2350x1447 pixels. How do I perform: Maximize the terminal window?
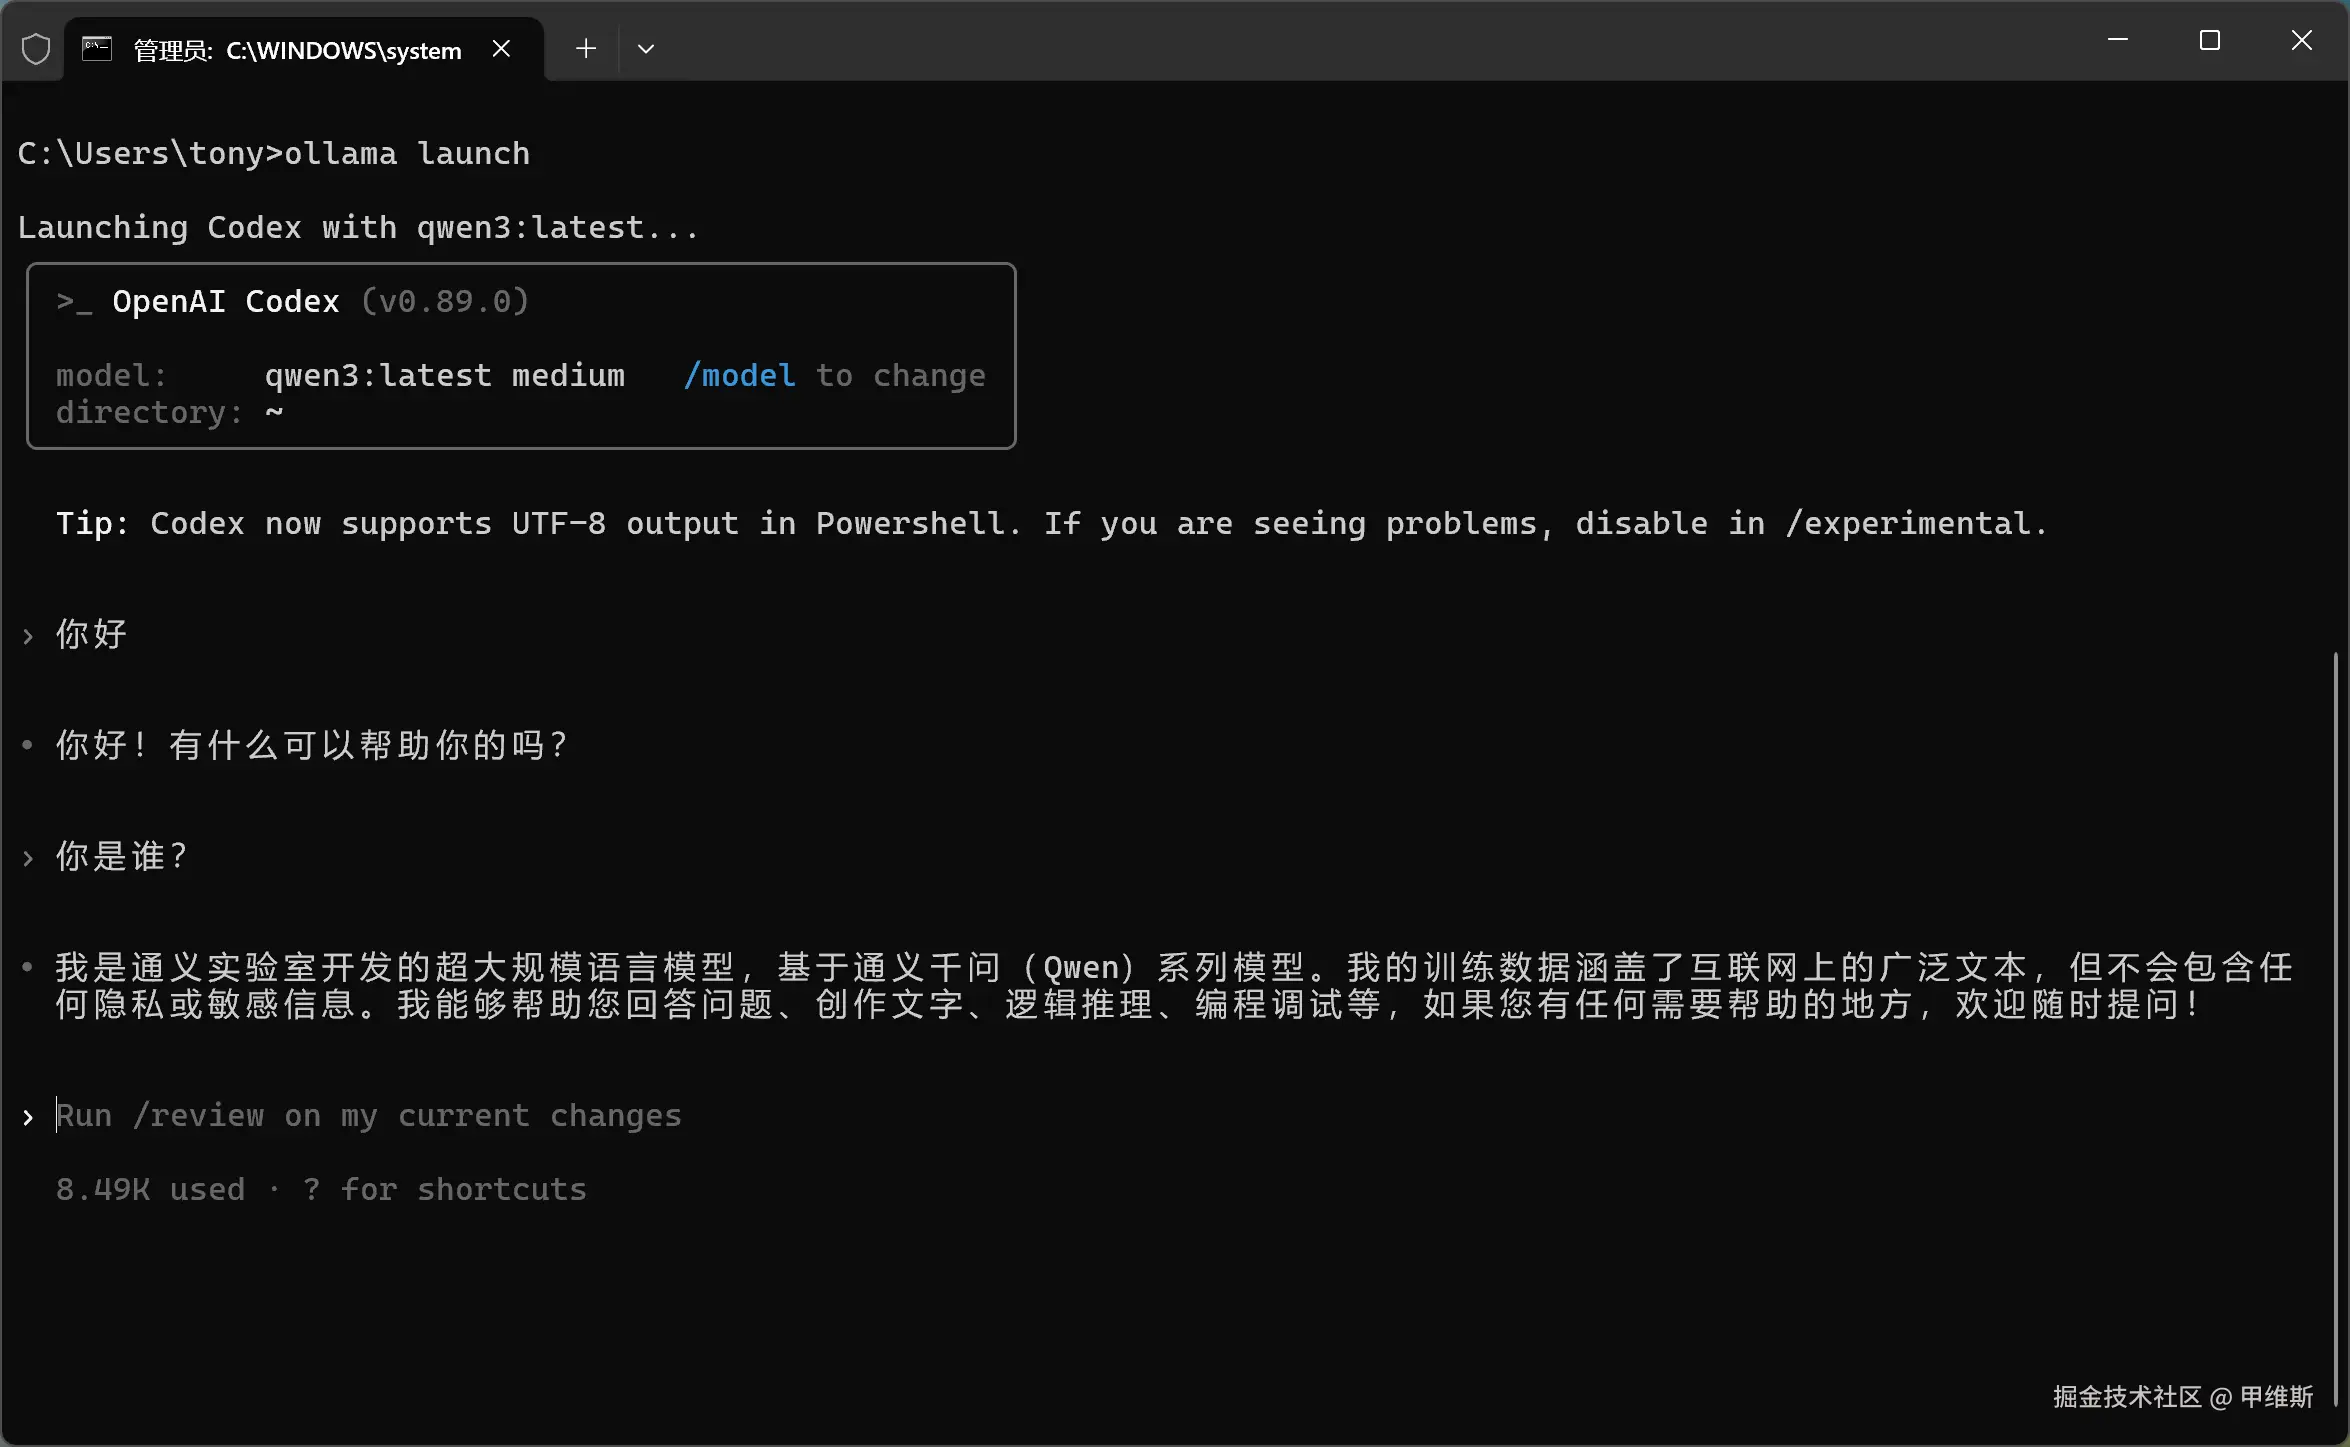click(2209, 40)
